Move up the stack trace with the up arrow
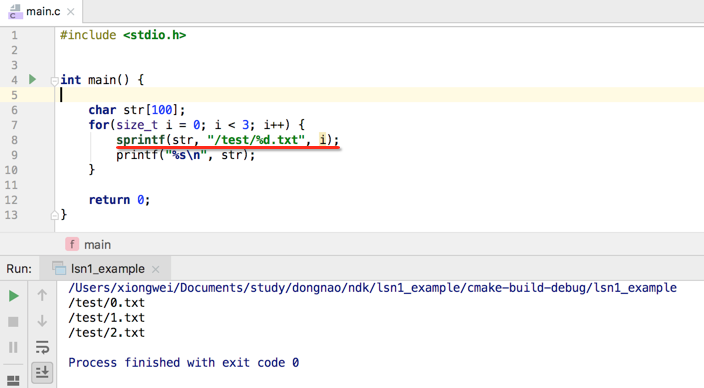 pos(42,295)
